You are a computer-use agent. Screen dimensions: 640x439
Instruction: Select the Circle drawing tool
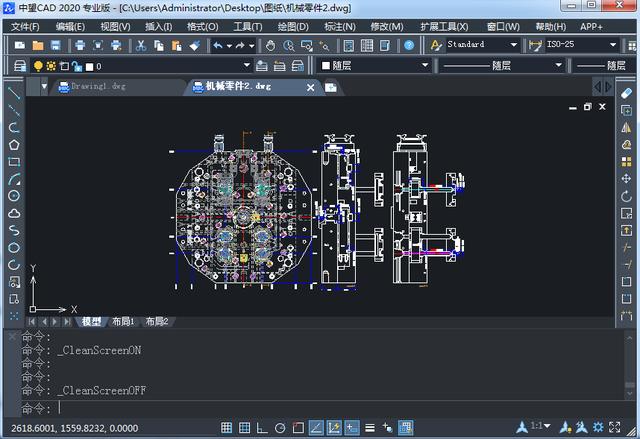(14, 195)
